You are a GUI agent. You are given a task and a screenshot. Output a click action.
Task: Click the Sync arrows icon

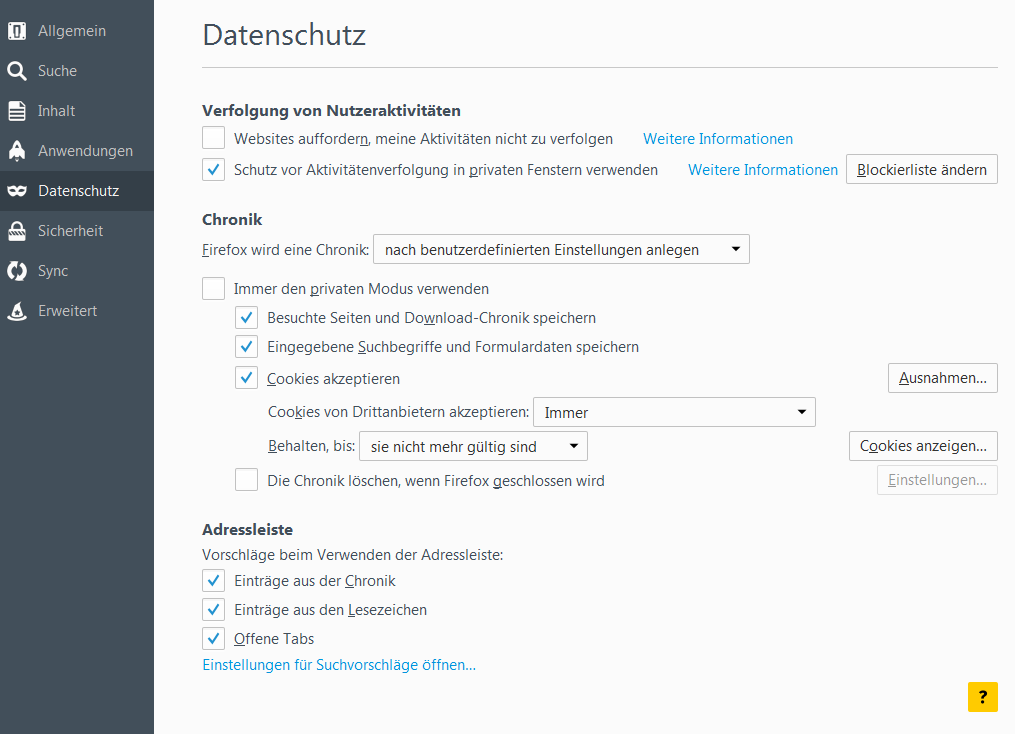click(17, 271)
